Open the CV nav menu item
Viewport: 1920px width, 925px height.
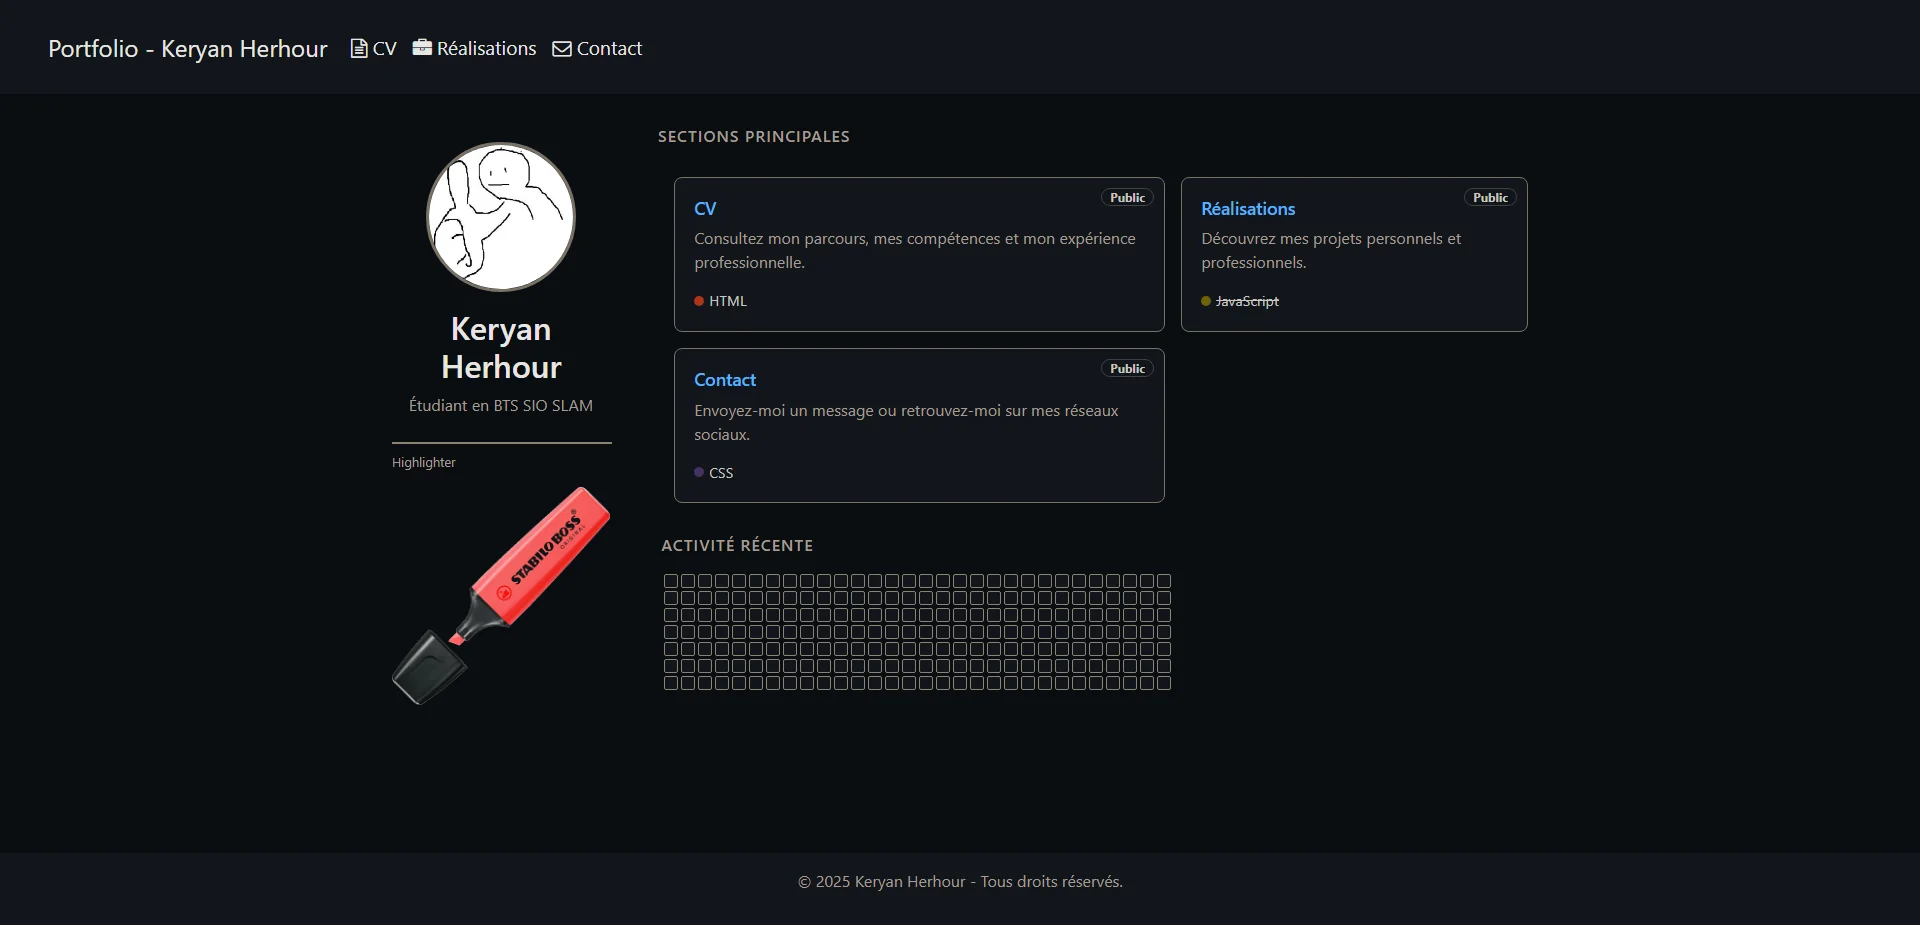[x=384, y=48]
